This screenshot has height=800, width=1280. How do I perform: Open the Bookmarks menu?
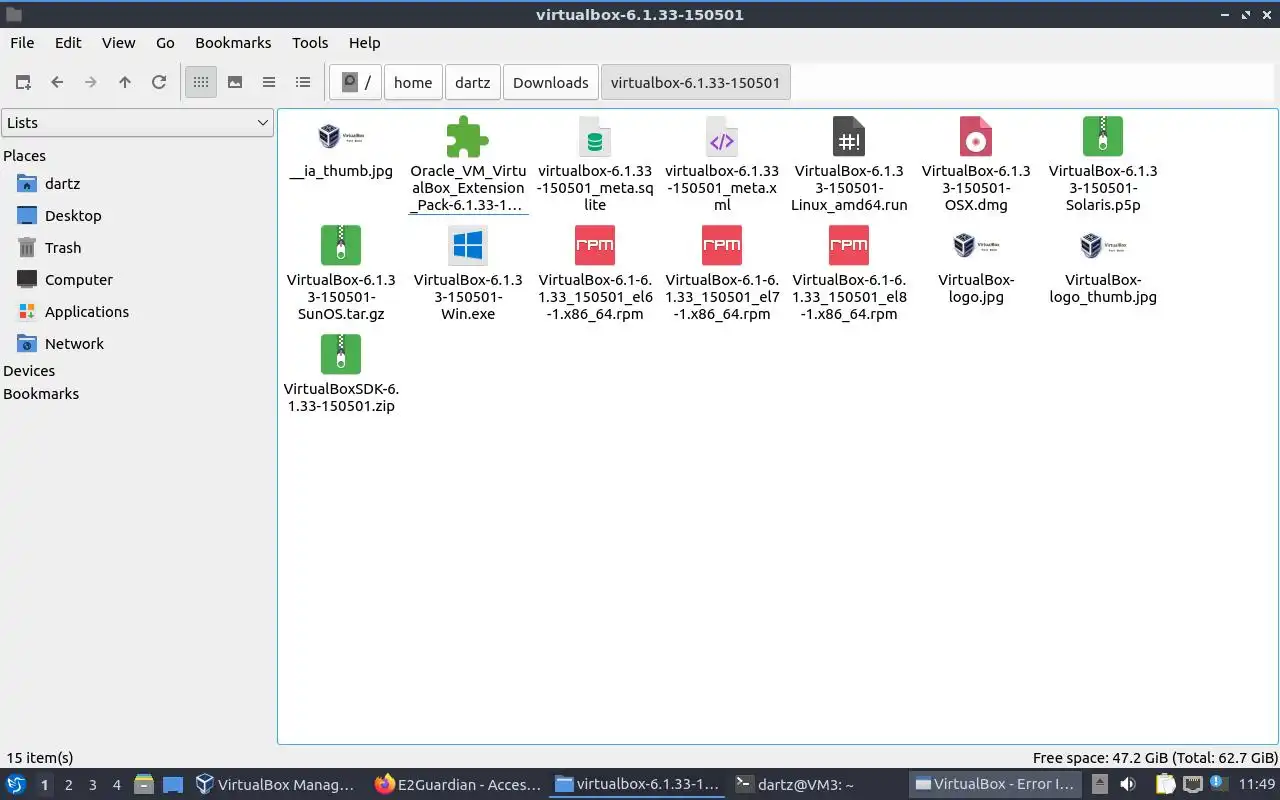[x=233, y=43]
